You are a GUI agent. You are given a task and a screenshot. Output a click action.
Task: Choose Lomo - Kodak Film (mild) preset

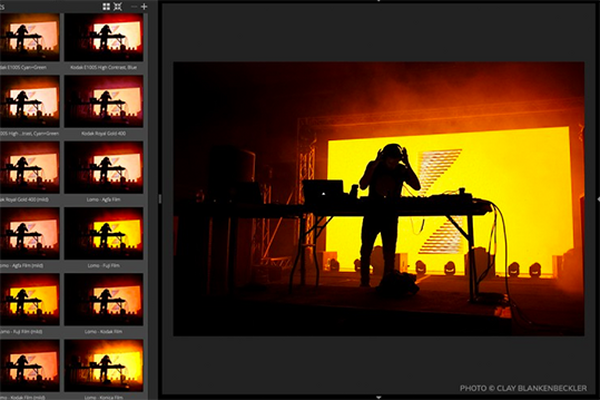30,366
